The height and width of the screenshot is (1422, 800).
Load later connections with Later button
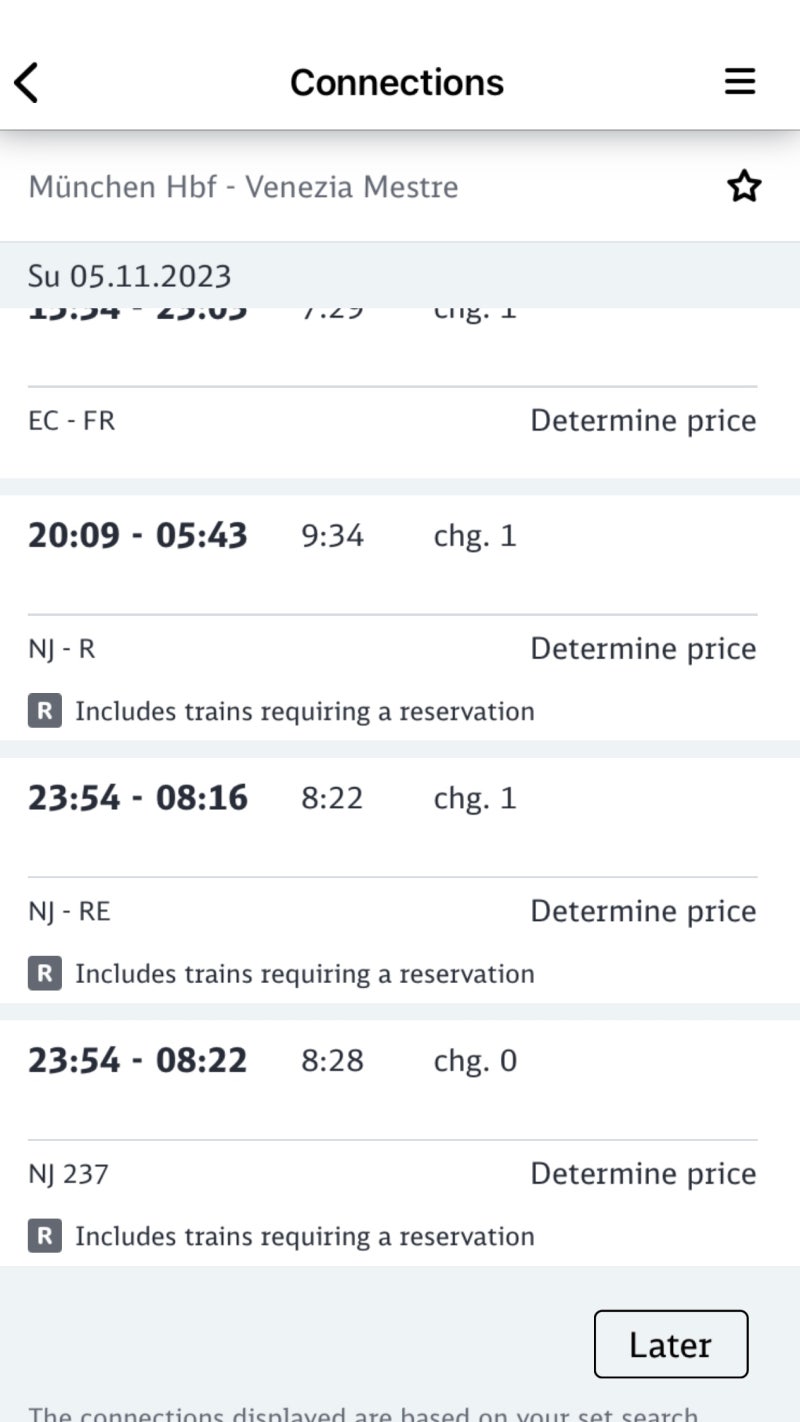[671, 1344]
